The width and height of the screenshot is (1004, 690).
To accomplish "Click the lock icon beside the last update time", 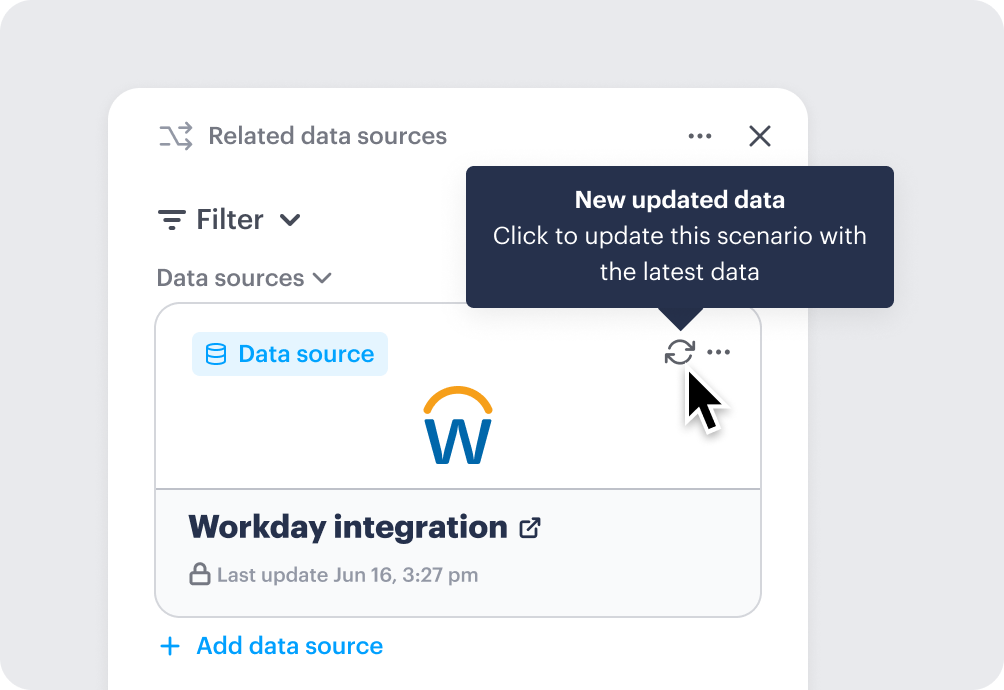I will 200,575.
